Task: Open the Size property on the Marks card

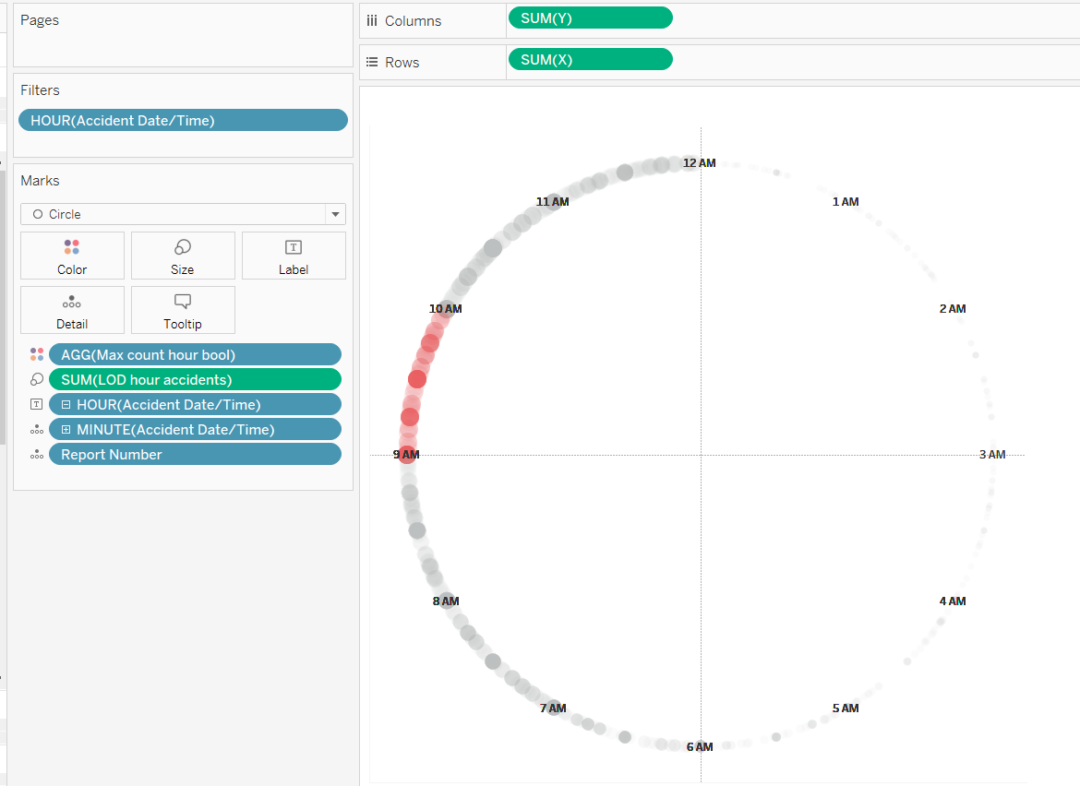Action: tap(182, 255)
